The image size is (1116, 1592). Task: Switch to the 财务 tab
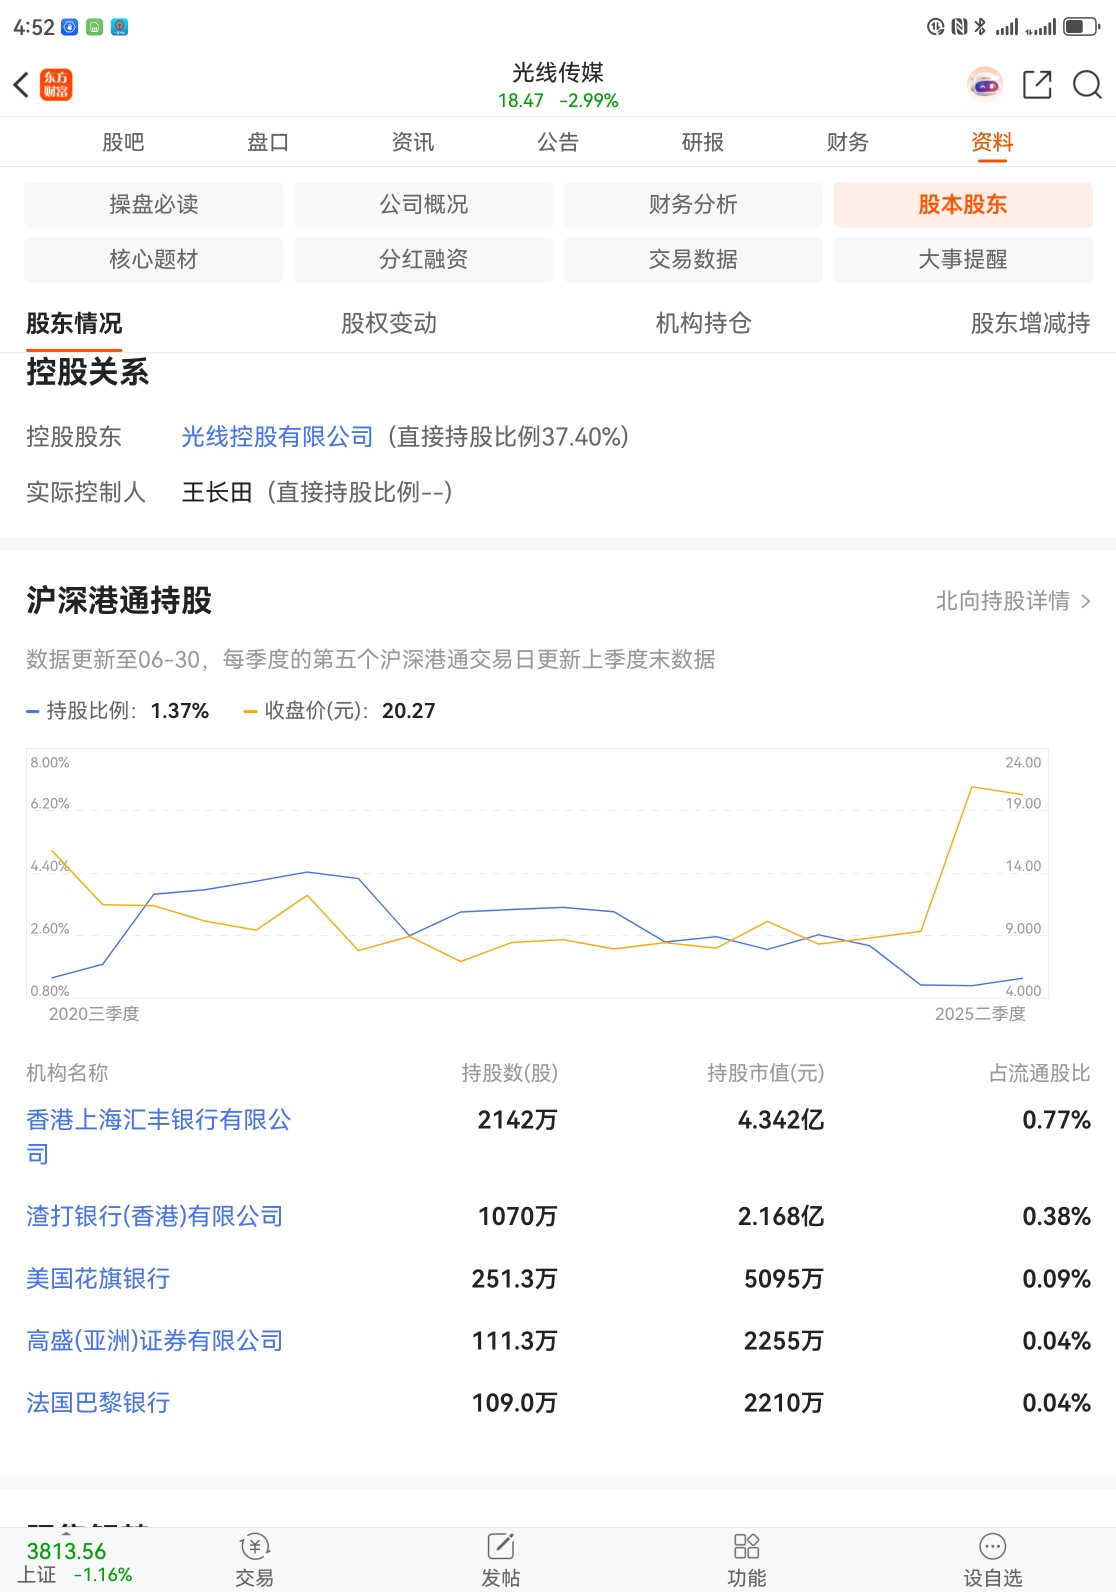848,142
